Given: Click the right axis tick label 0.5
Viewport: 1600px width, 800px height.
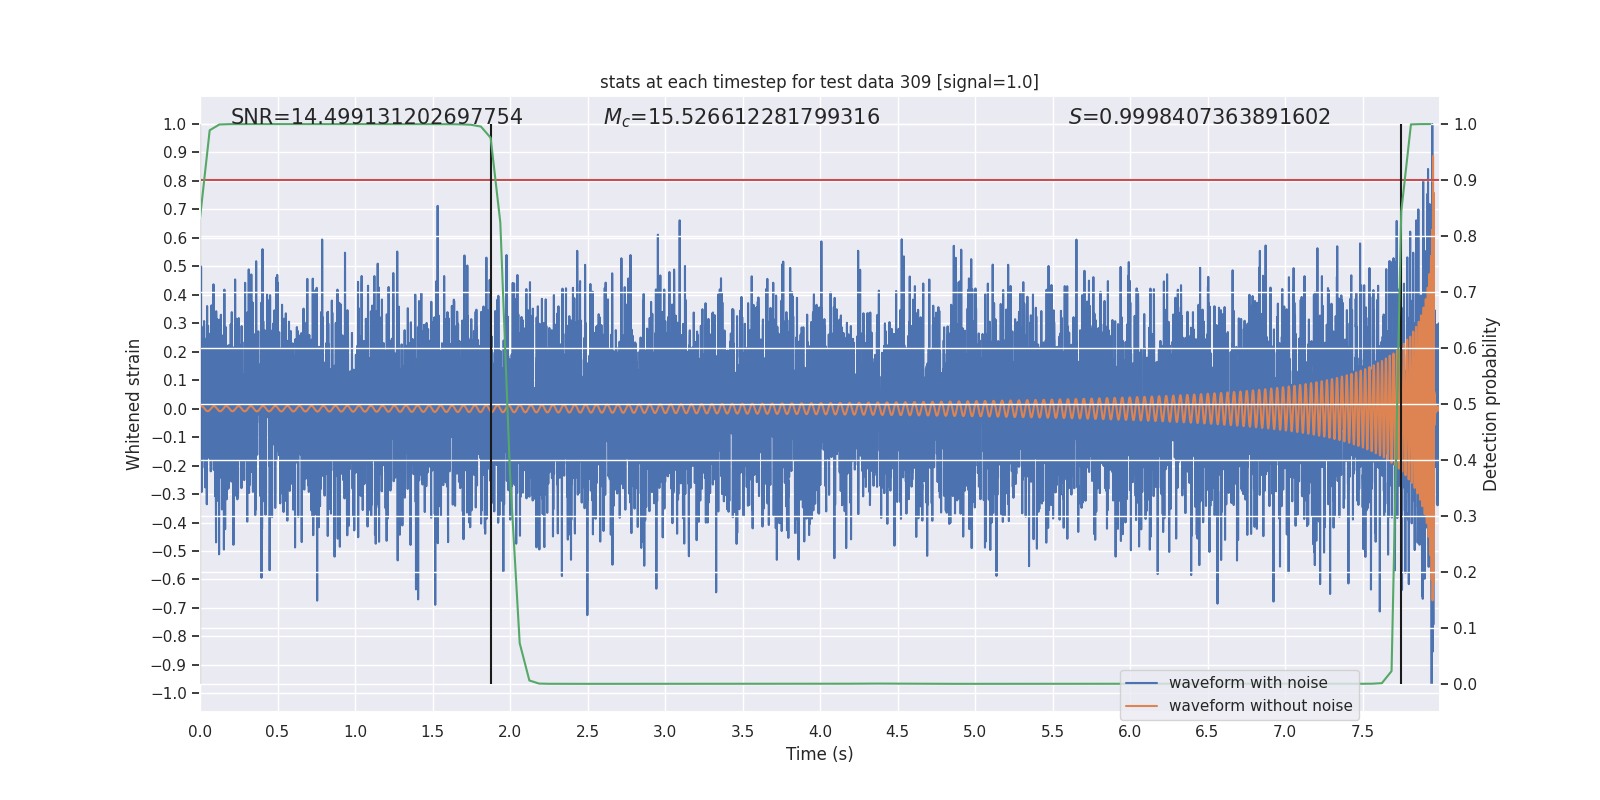Looking at the screenshot, I should [1464, 405].
